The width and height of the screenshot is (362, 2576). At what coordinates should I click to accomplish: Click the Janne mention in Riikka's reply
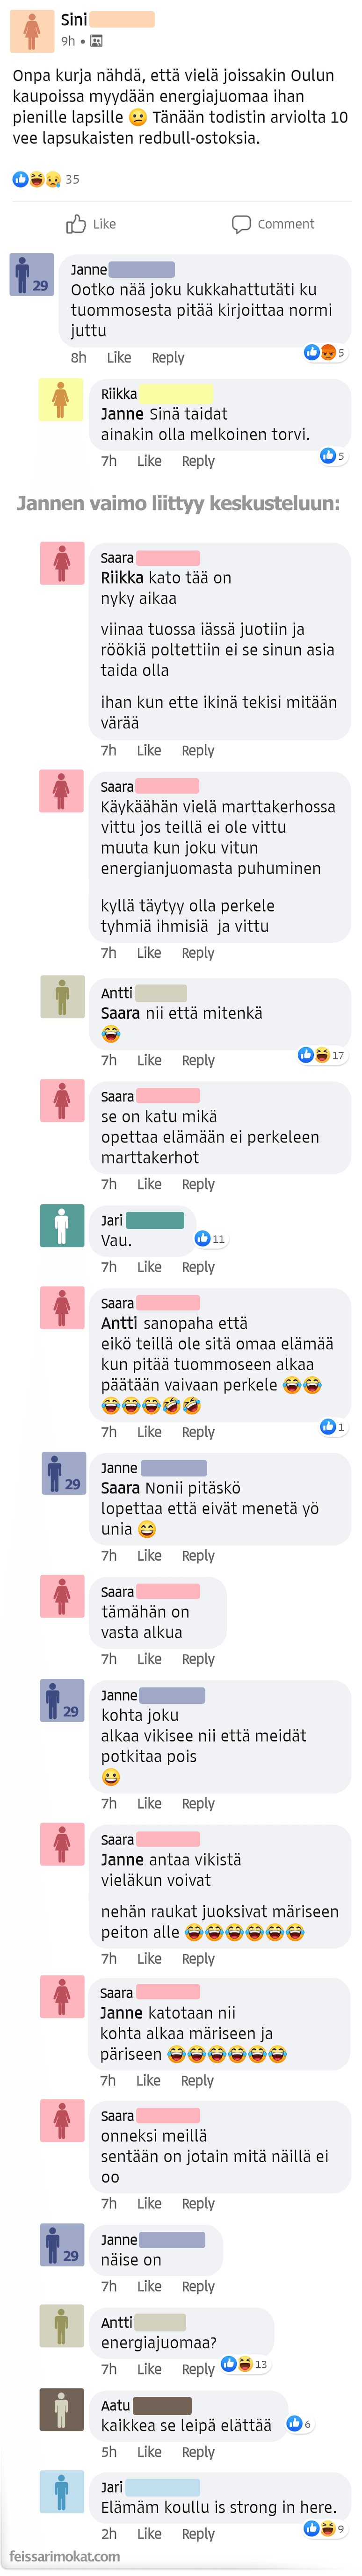click(x=122, y=414)
